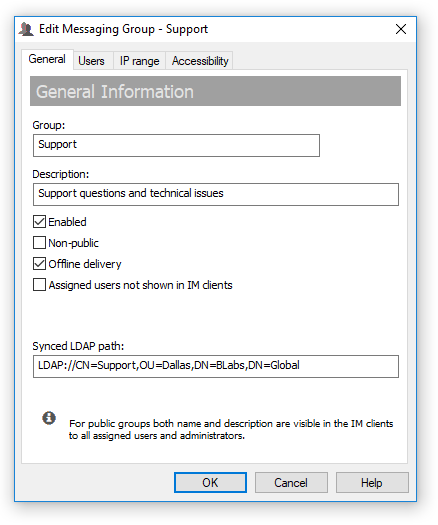Switch to the General tab
This screenshot has height=525, width=438.
(x=47, y=59)
